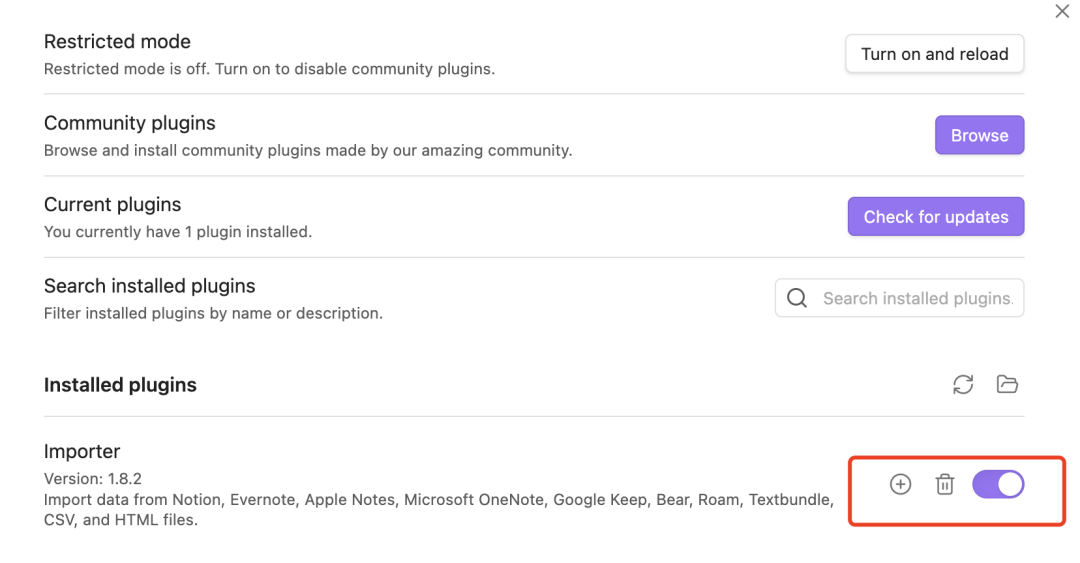Viewport: 1080px width, 563px height.
Task: Uninstall Importer with the trash icon
Action: tap(944, 485)
